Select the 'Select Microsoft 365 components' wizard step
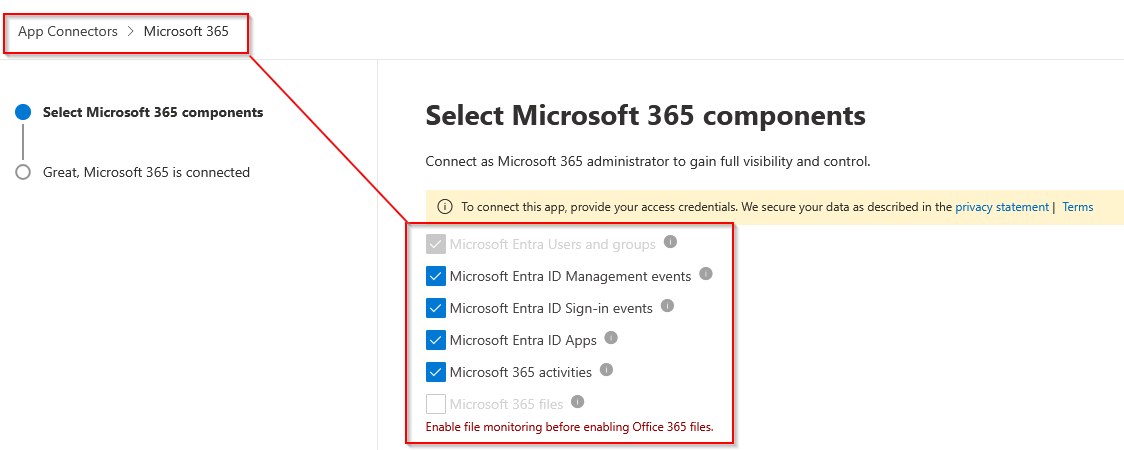Viewport: 1124px width, 450px height. (153, 112)
